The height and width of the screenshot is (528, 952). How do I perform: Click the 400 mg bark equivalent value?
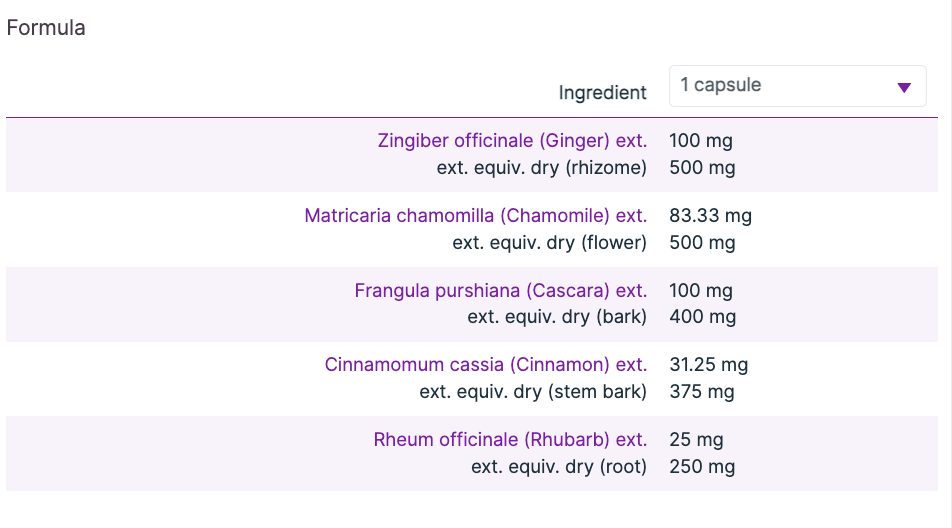[702, 317]
